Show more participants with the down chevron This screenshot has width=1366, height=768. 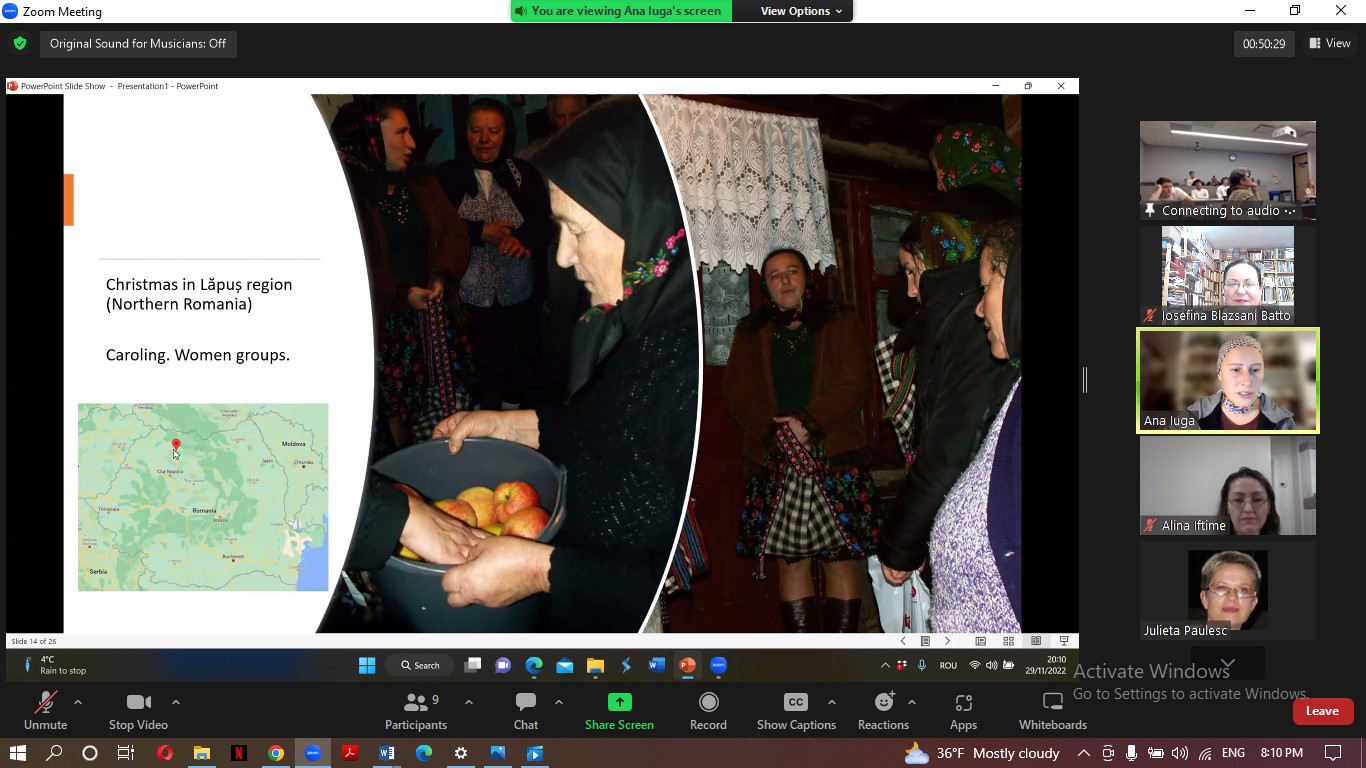pyautogui.click(x=1228, y=663)
